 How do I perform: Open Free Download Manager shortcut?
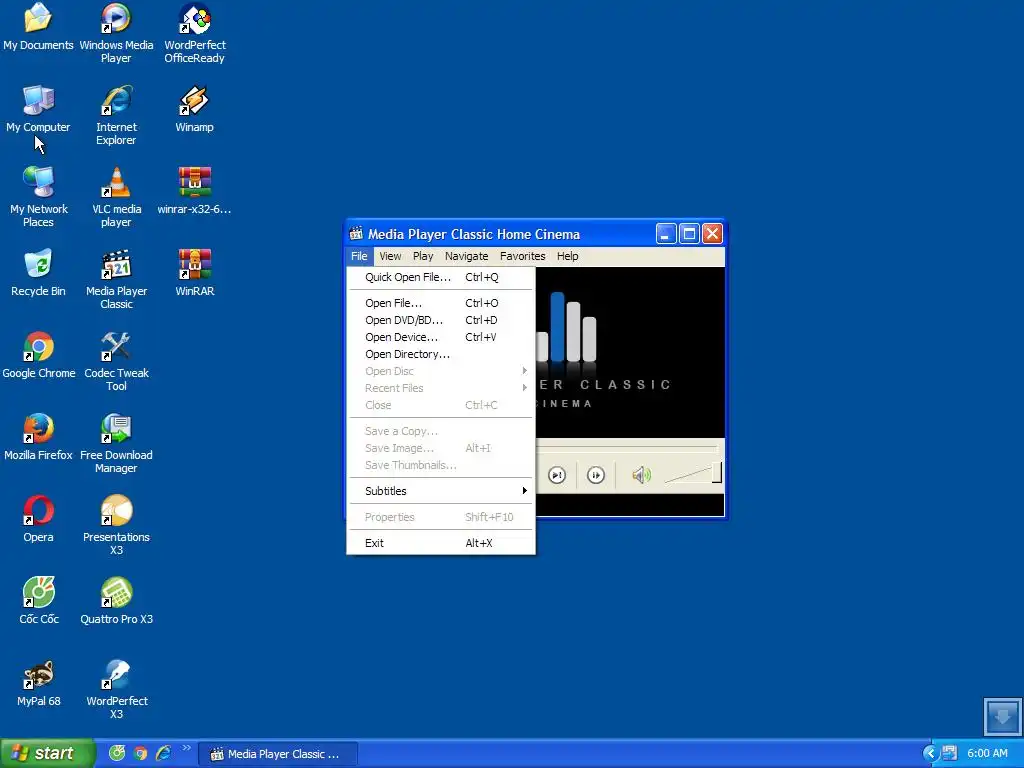[x=116, y=443]
